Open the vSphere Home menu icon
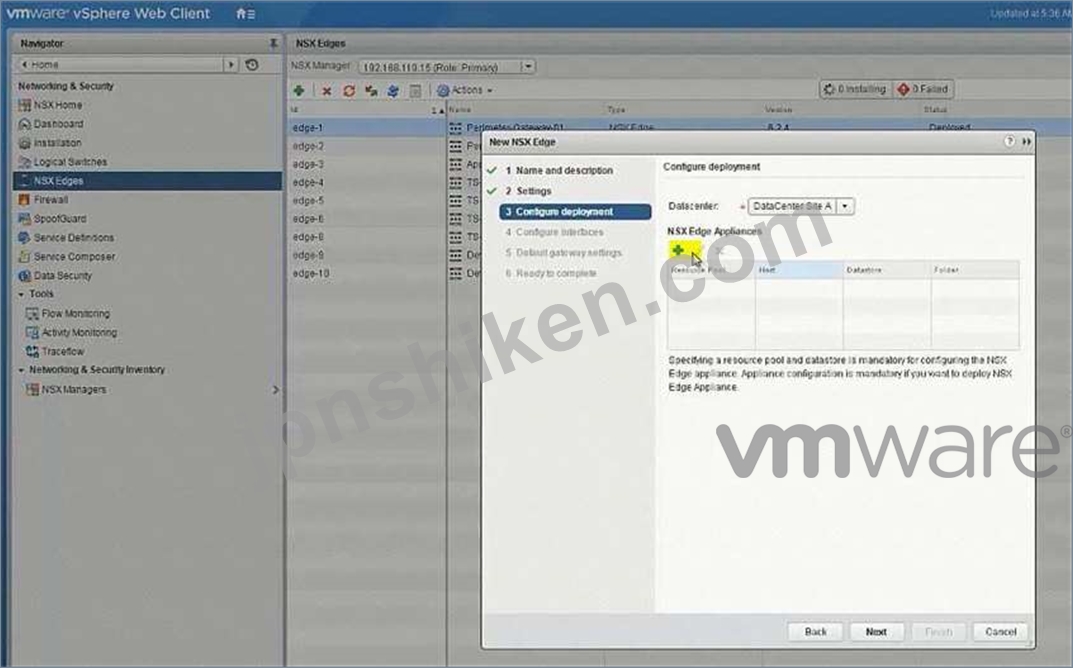Screen dimensions: 1073x668 [x=245, y=14]
